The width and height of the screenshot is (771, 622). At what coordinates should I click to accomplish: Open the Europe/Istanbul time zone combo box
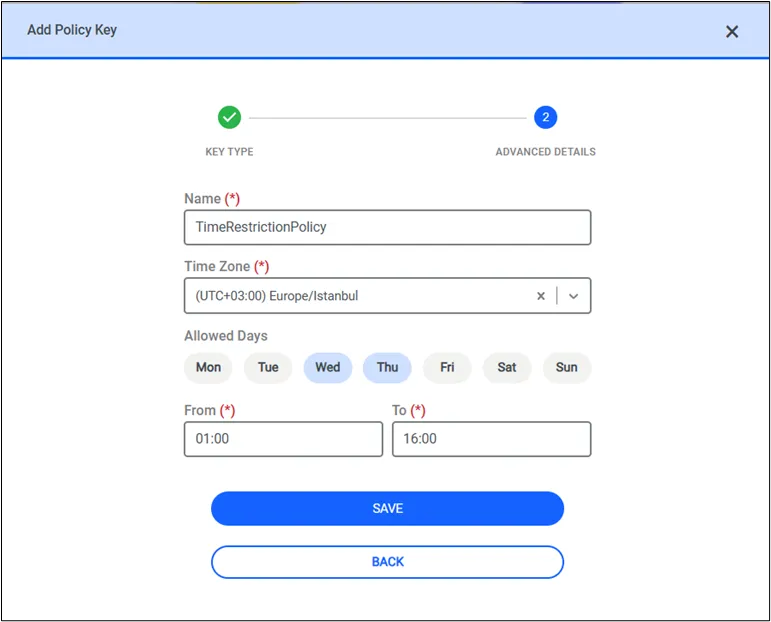point(387,296)
